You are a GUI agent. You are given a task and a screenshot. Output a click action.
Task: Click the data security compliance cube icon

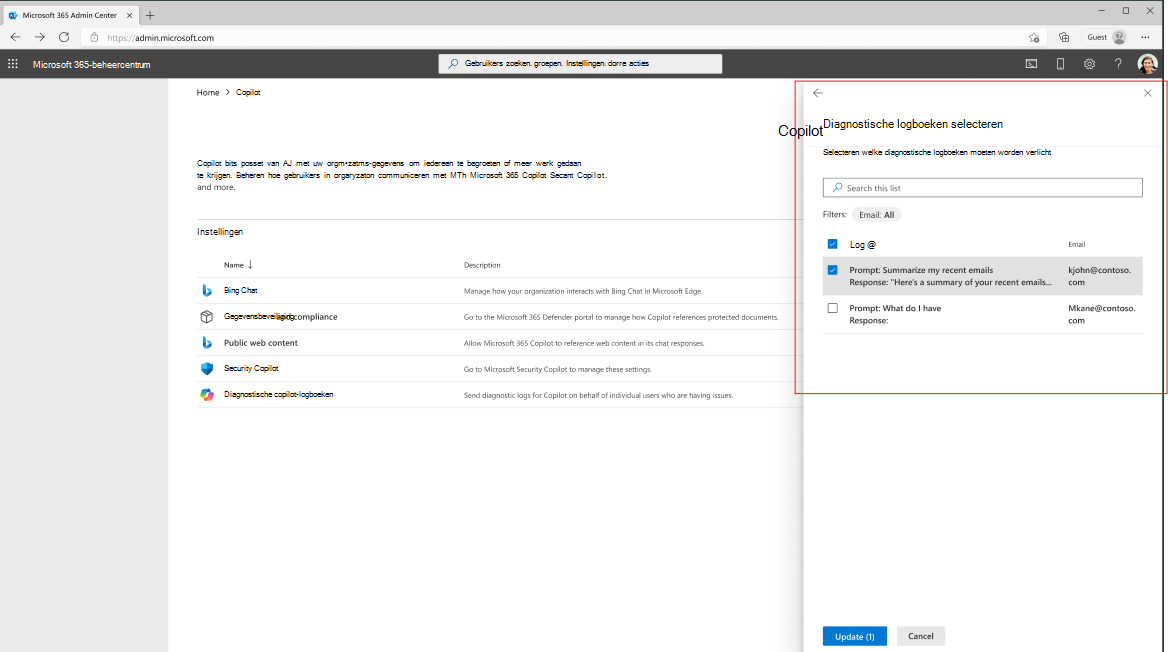click(x=207, y=317)
